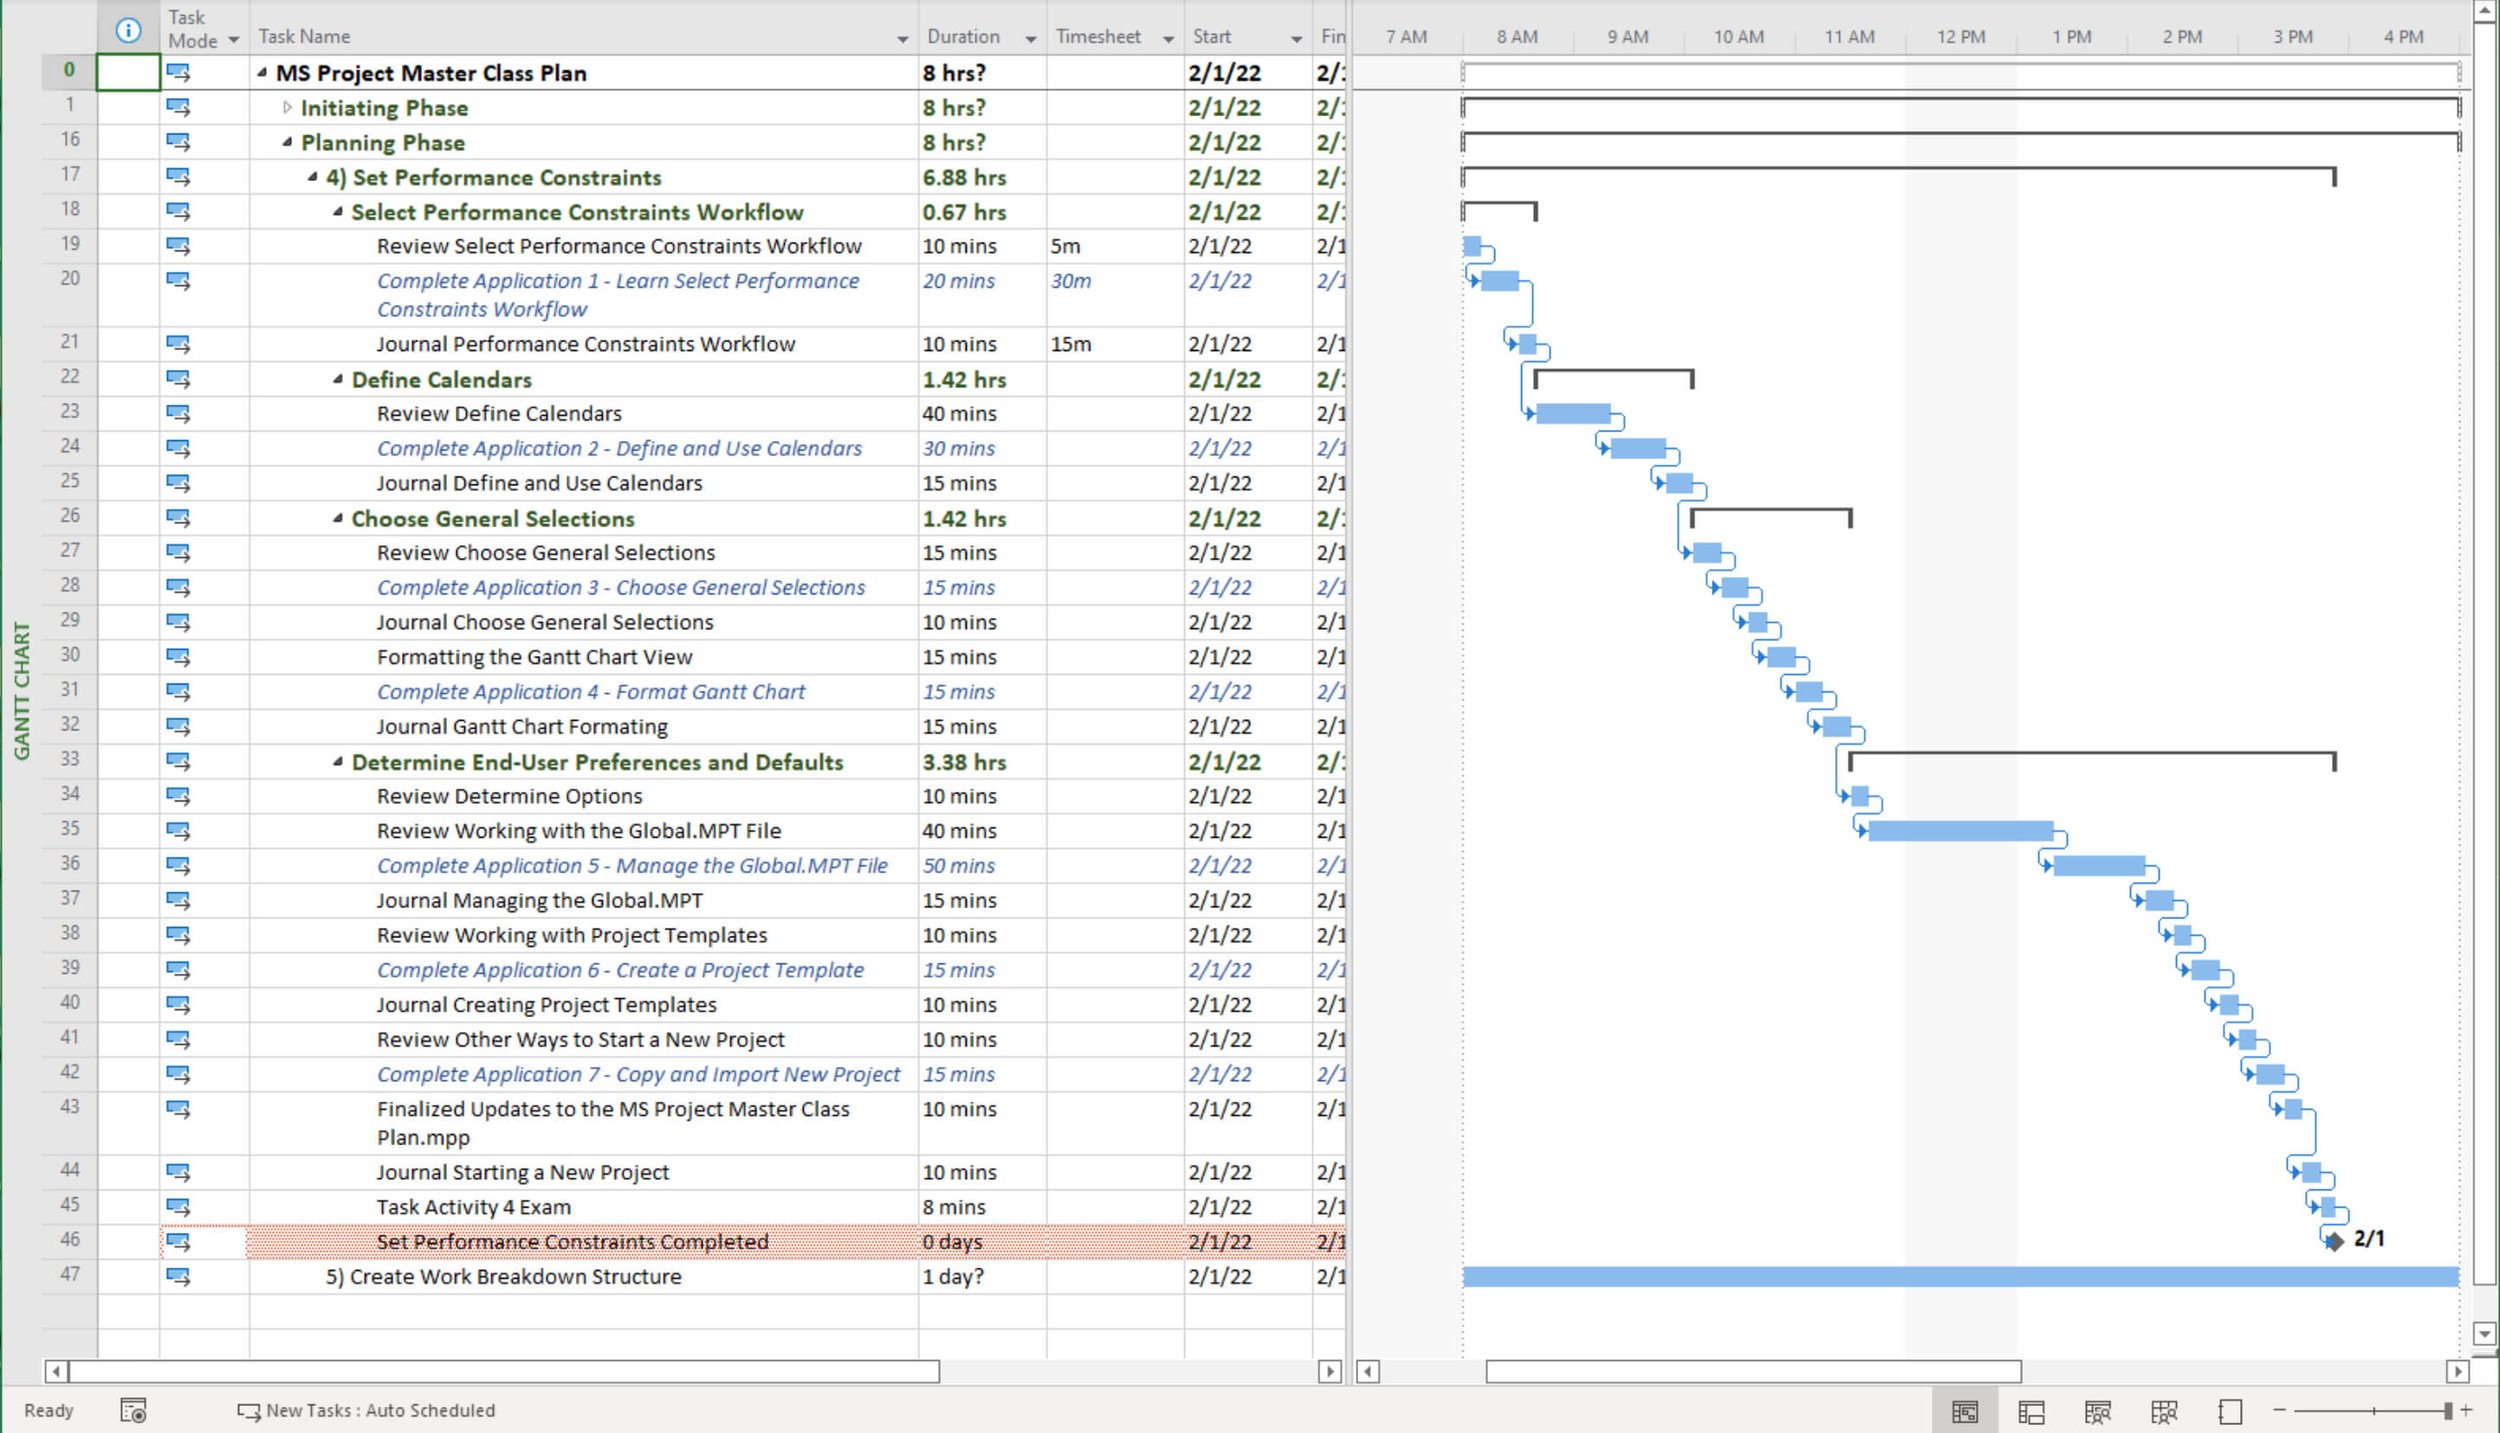Select 'Complete Application 7 - Copy and Import New Project'
The height and width of the screenshot is (1433, 2500).
pos(638,1075)
